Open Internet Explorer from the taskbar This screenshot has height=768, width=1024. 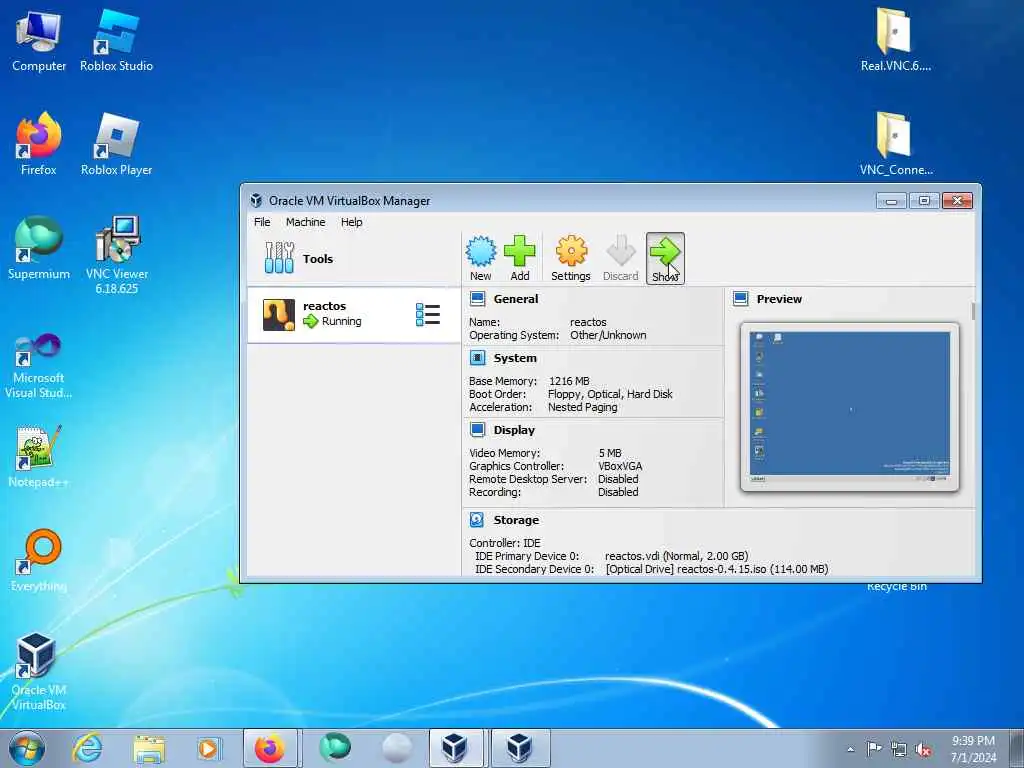(88, 748)
